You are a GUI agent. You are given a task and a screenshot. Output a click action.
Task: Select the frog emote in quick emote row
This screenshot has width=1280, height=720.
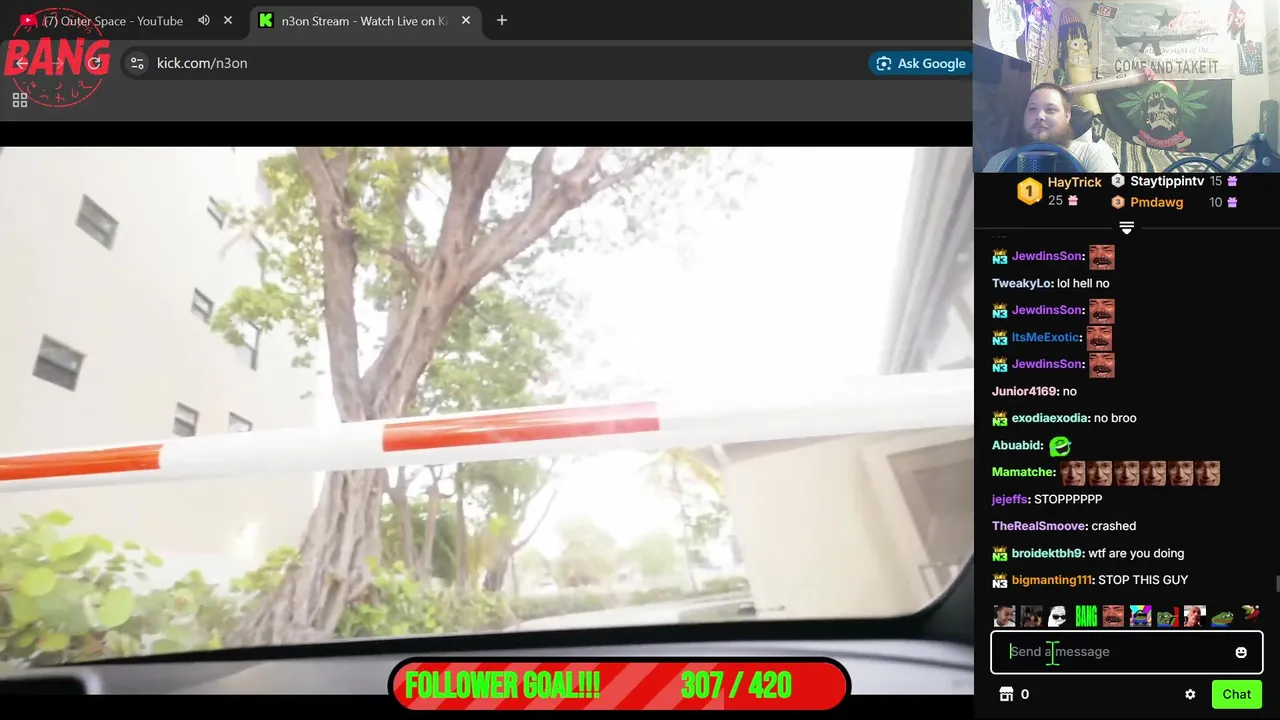pyautogui.click(x=1222, y=616)
